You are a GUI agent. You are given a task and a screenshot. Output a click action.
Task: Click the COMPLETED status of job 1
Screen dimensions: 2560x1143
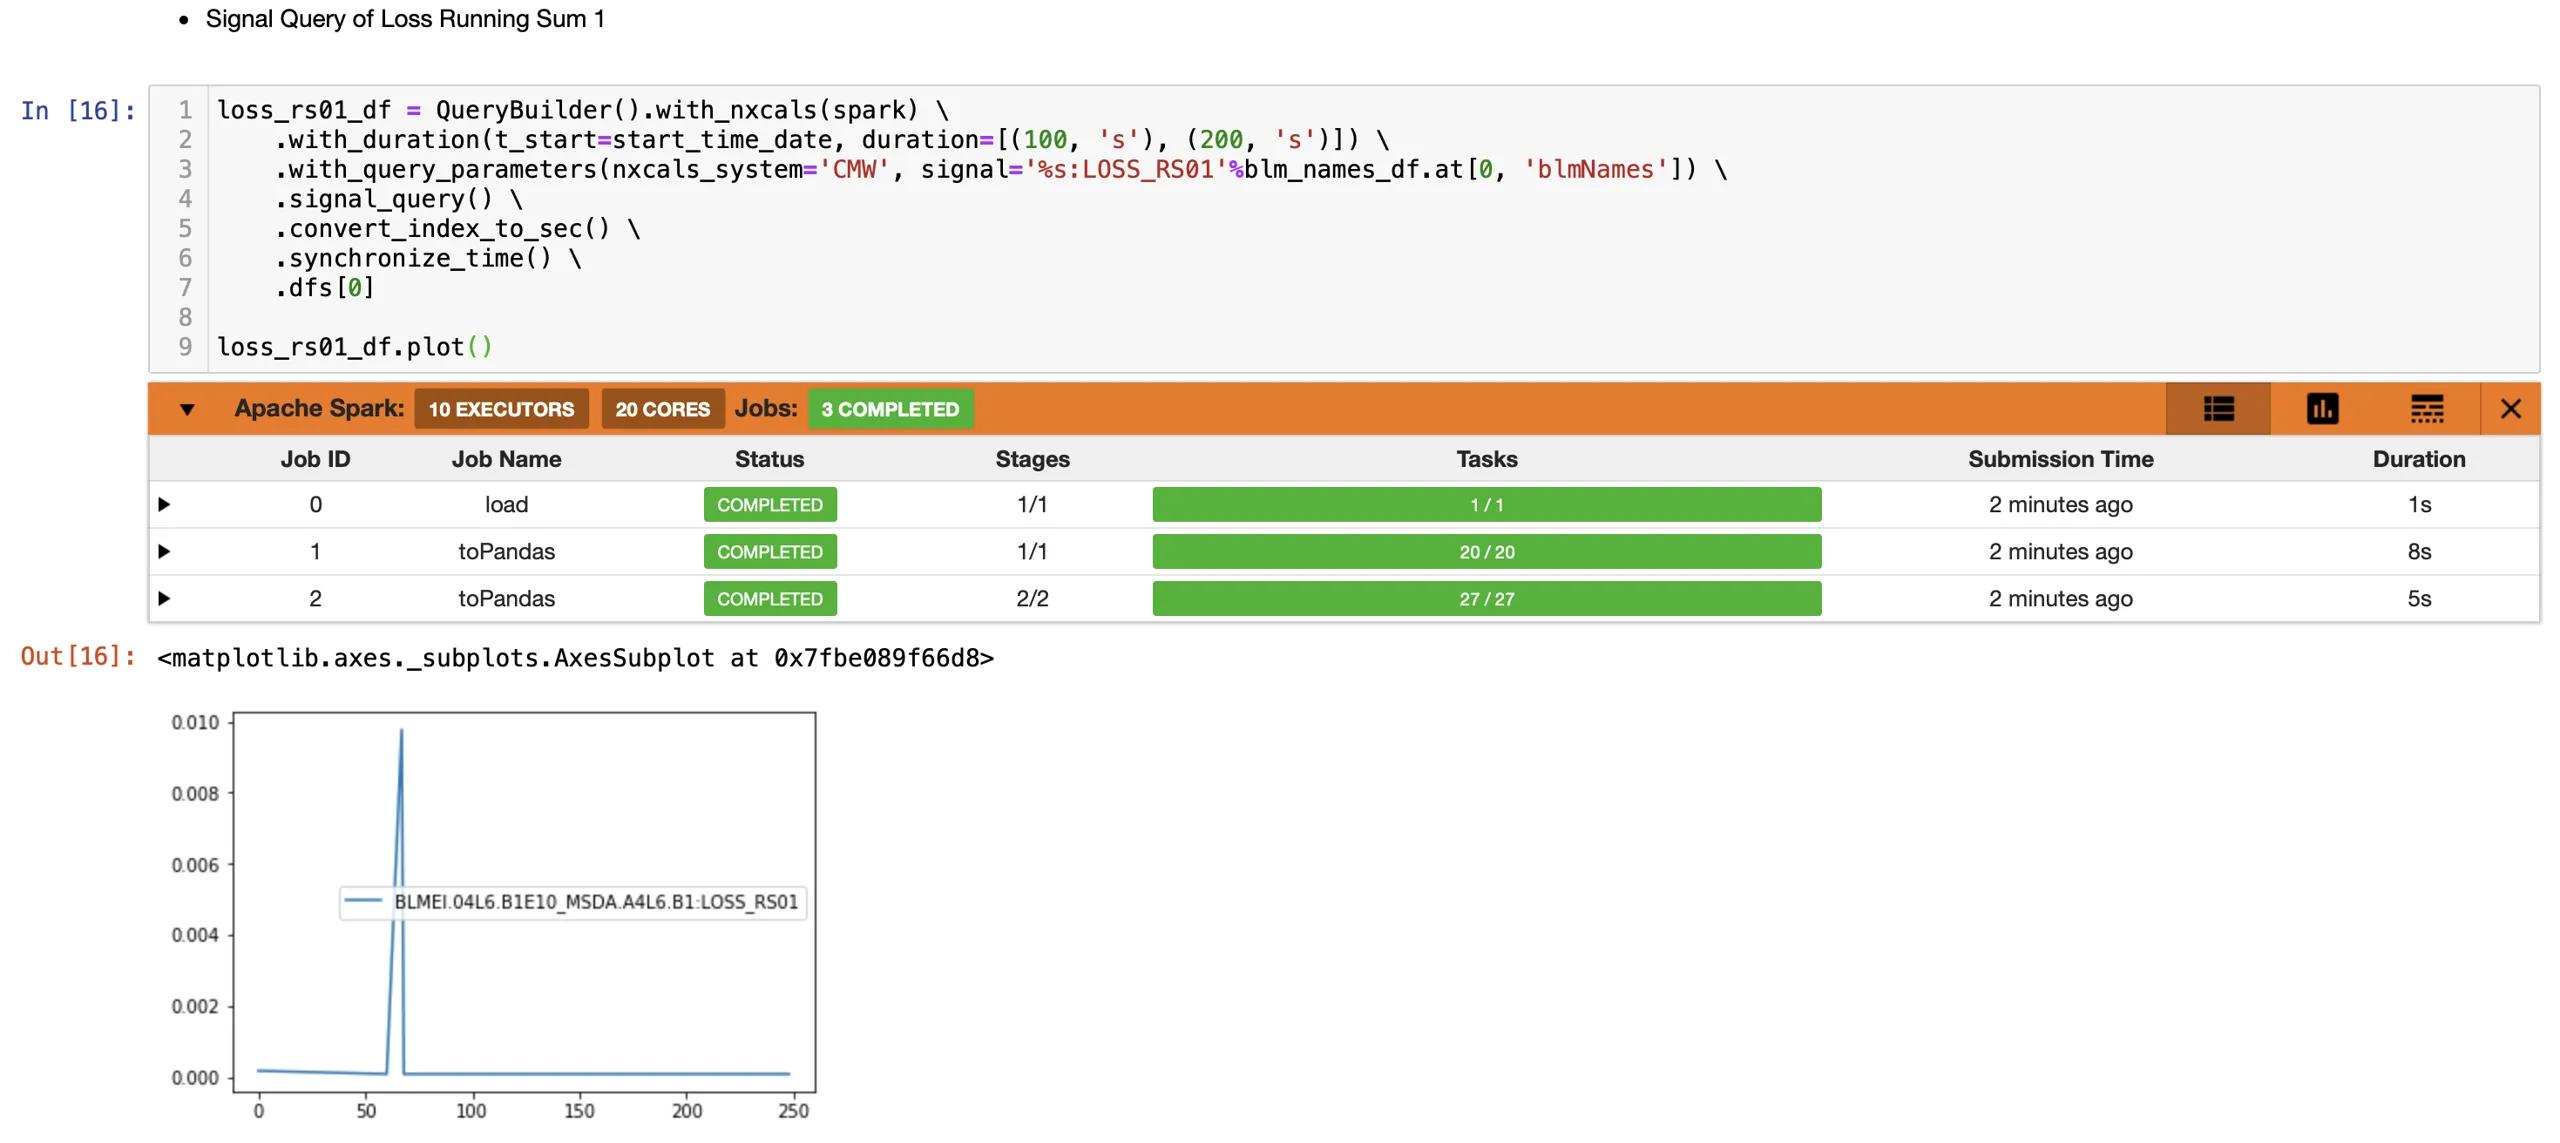tap(769, 551)
